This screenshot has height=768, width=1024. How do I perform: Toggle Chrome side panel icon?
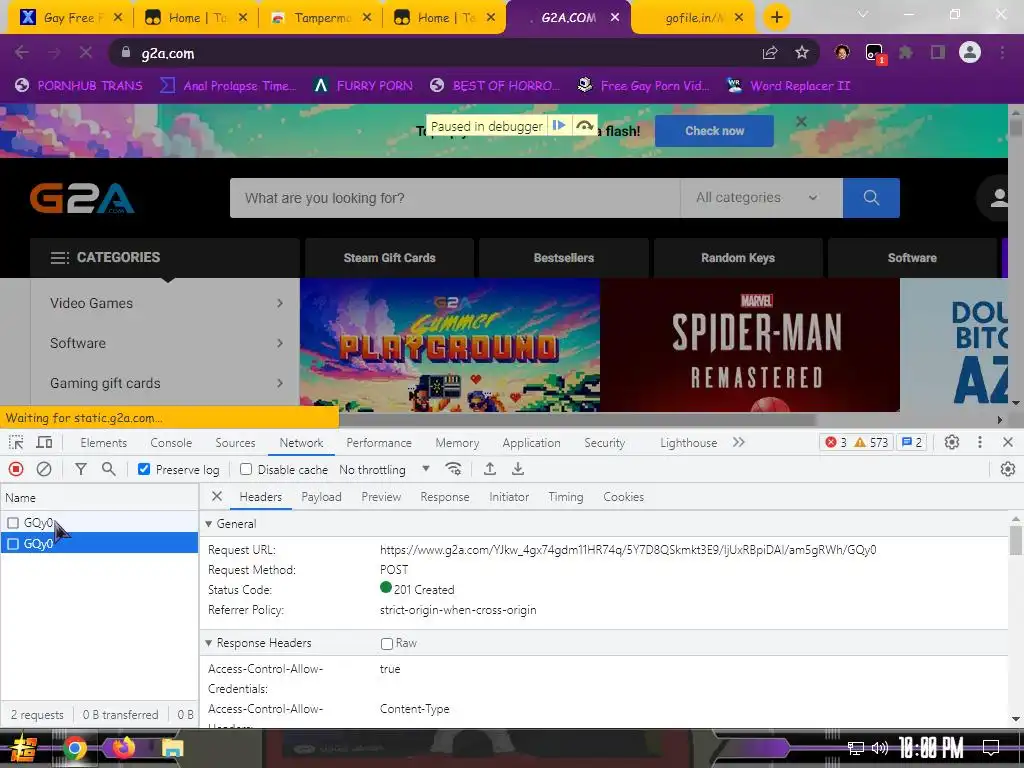(x=938, y=53)
